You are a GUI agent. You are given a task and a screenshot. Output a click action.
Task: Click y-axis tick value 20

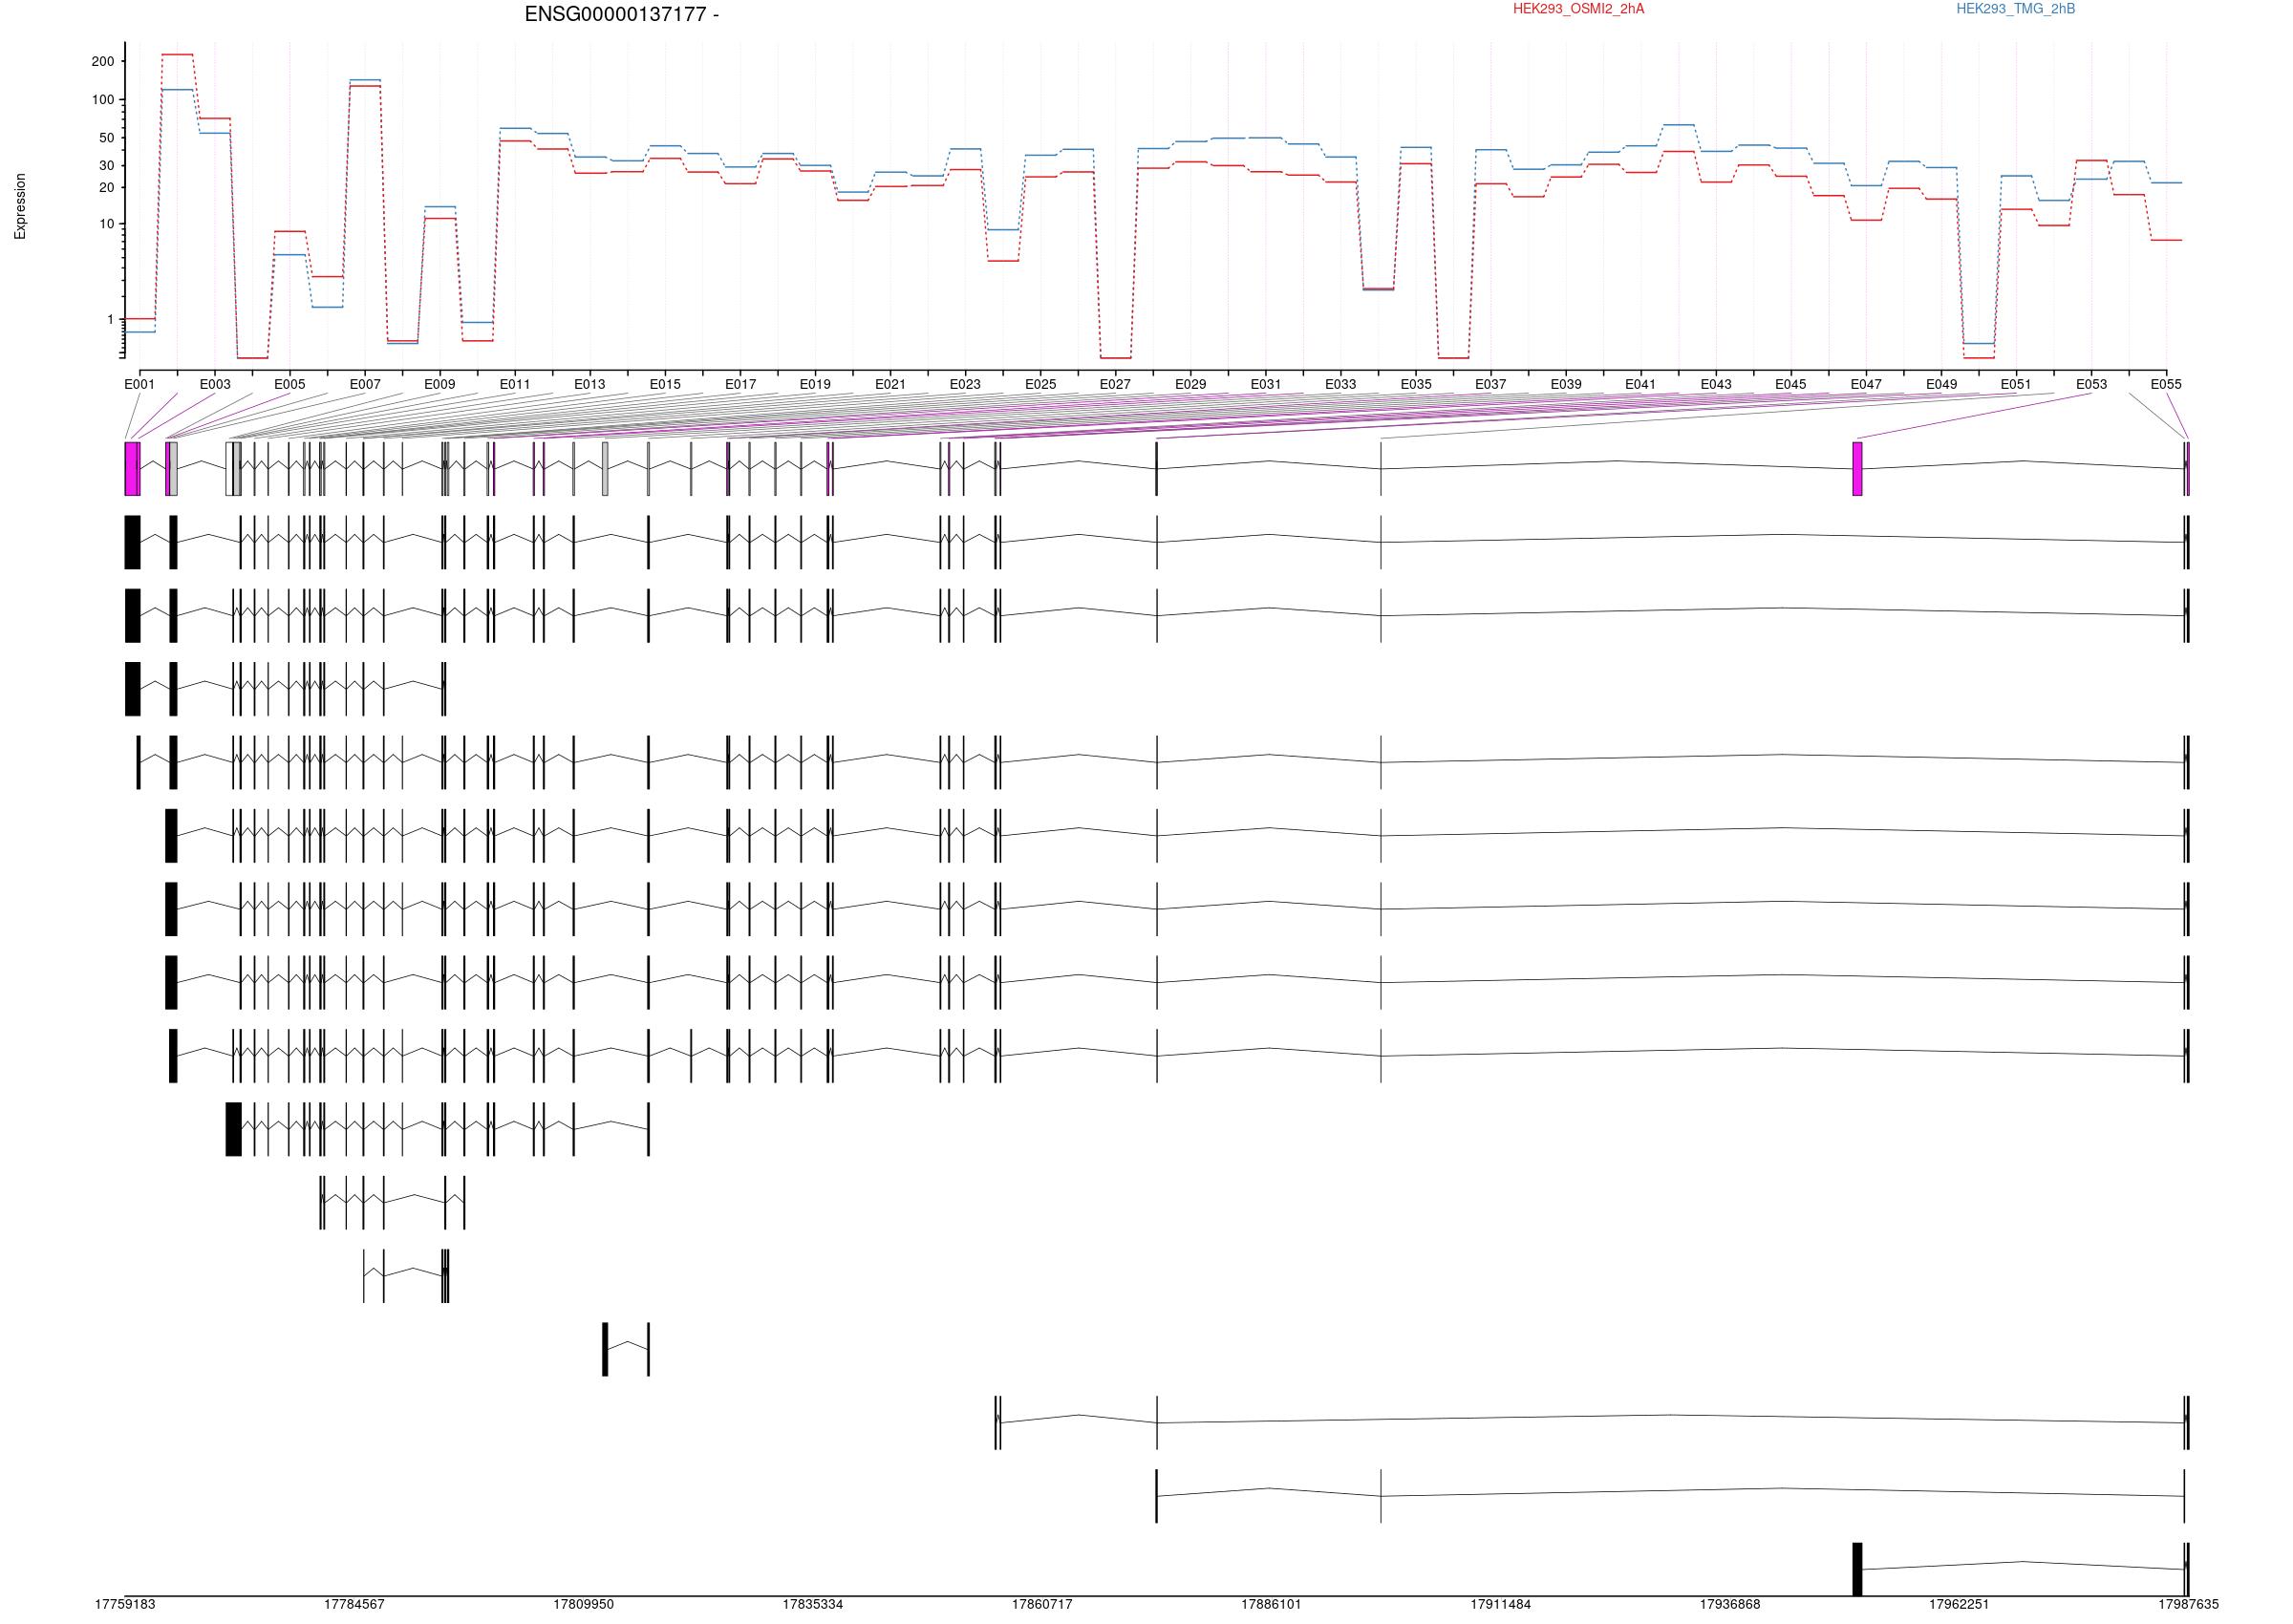tap(107, 187)
